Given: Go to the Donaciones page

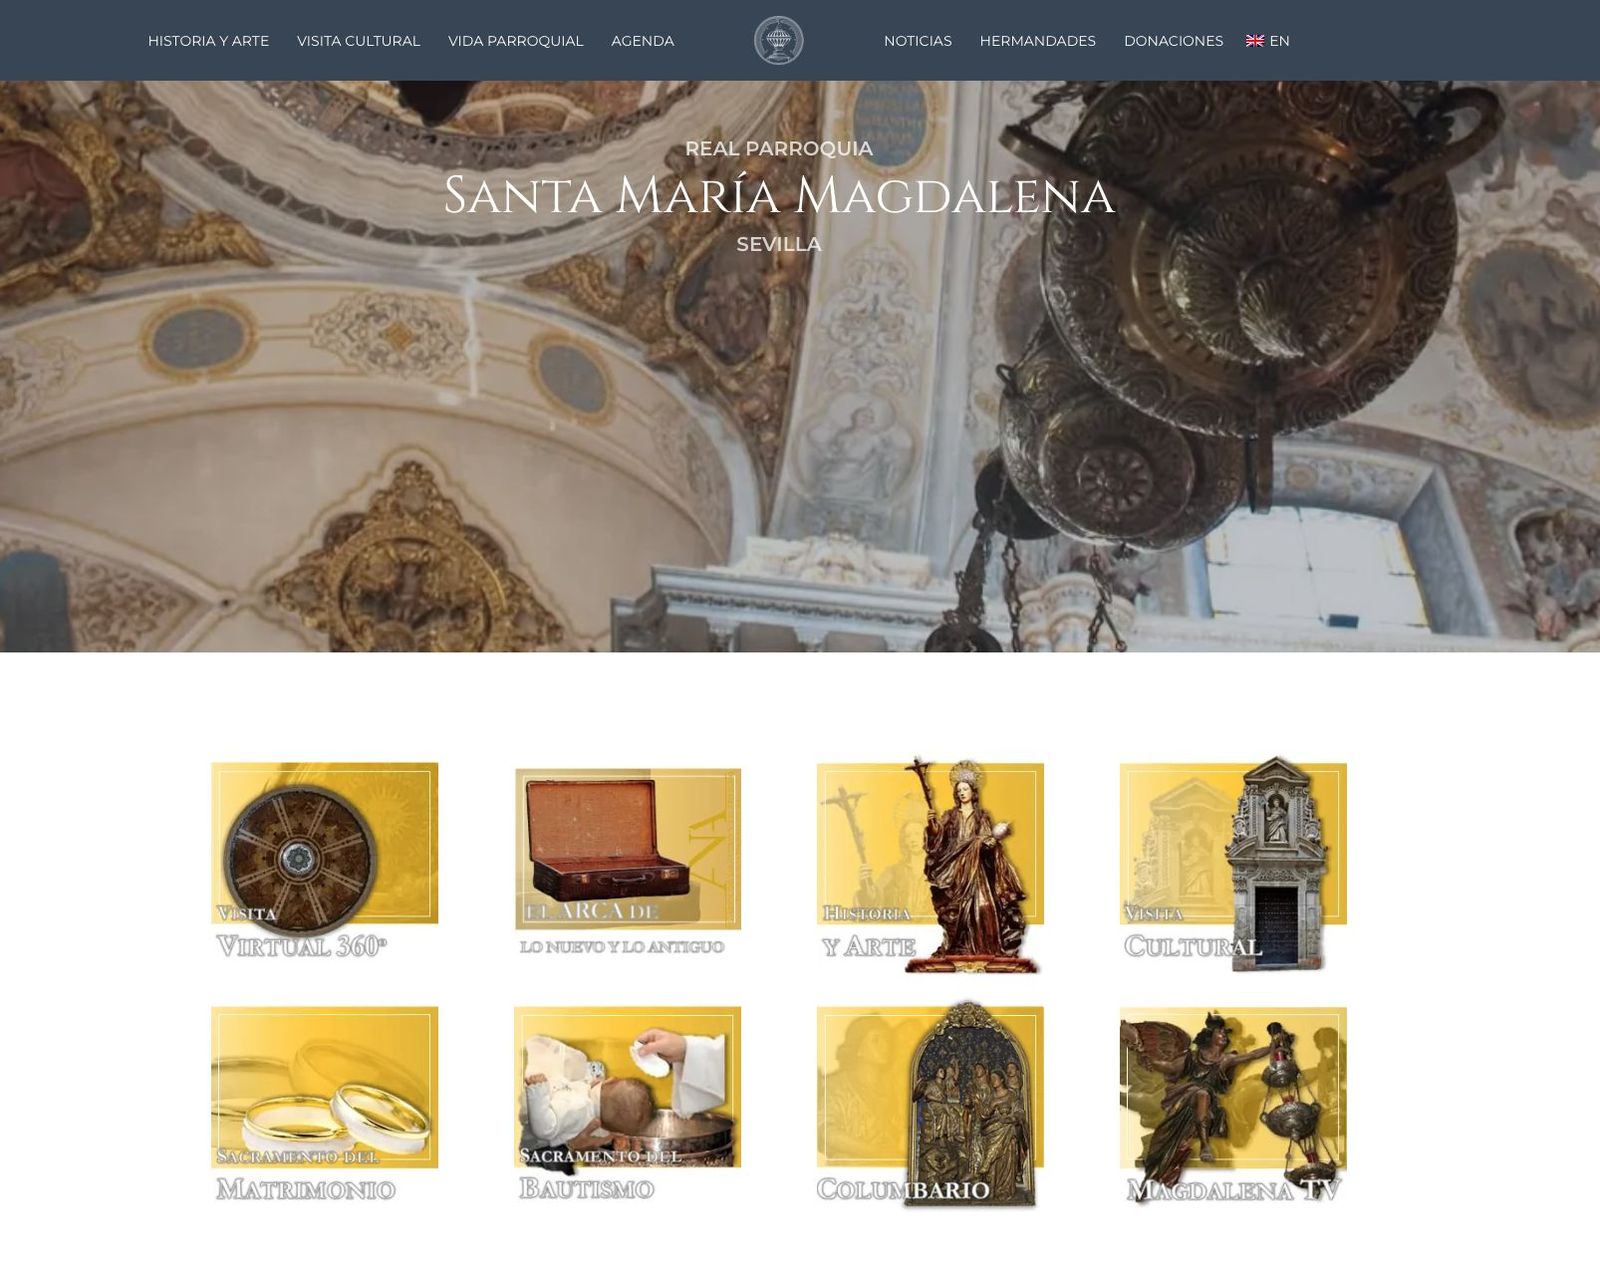Looking at the screenshot, I should pos(1173,41).
